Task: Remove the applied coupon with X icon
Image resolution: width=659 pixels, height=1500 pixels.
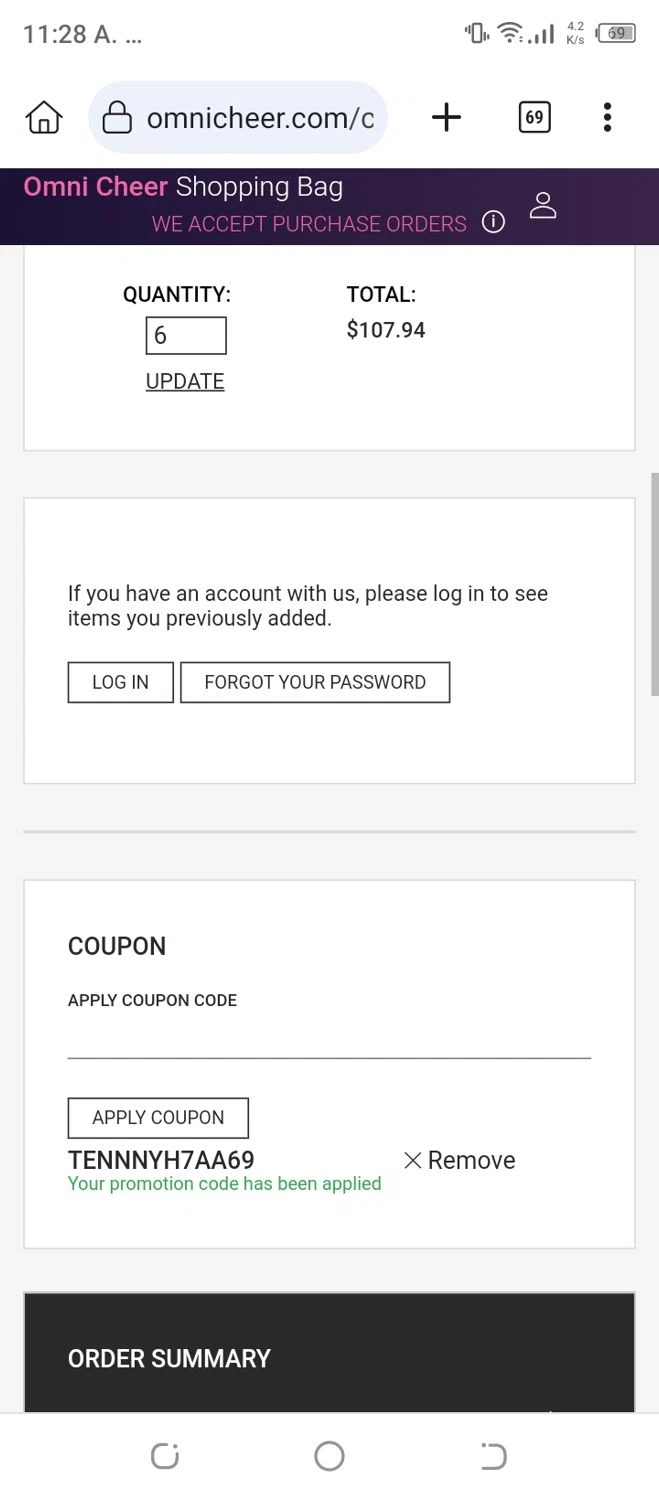Action: tap(413, 1160)
